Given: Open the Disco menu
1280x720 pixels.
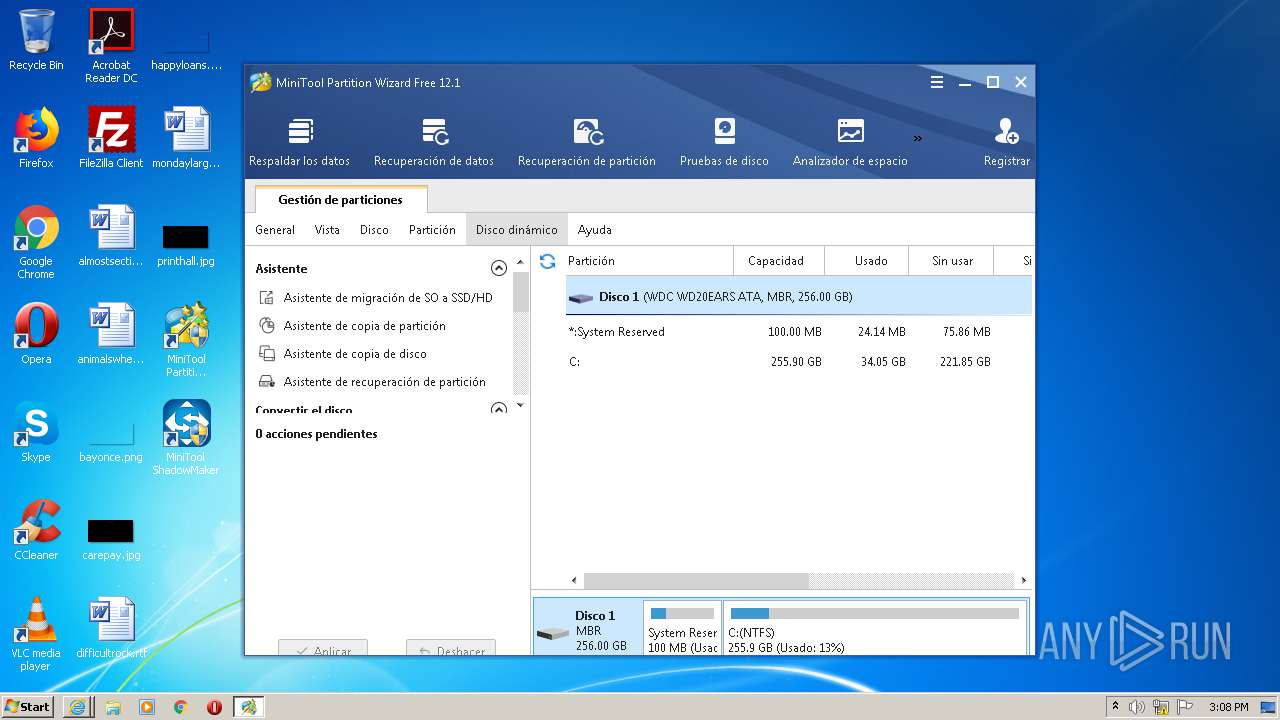Looking at the screenshot, I should pos(374,229).
